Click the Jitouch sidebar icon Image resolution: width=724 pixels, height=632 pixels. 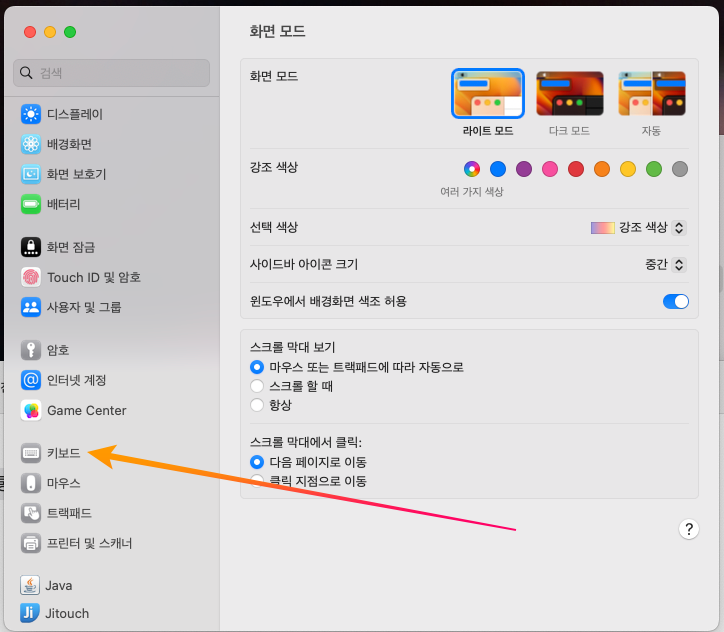(30, 613)
